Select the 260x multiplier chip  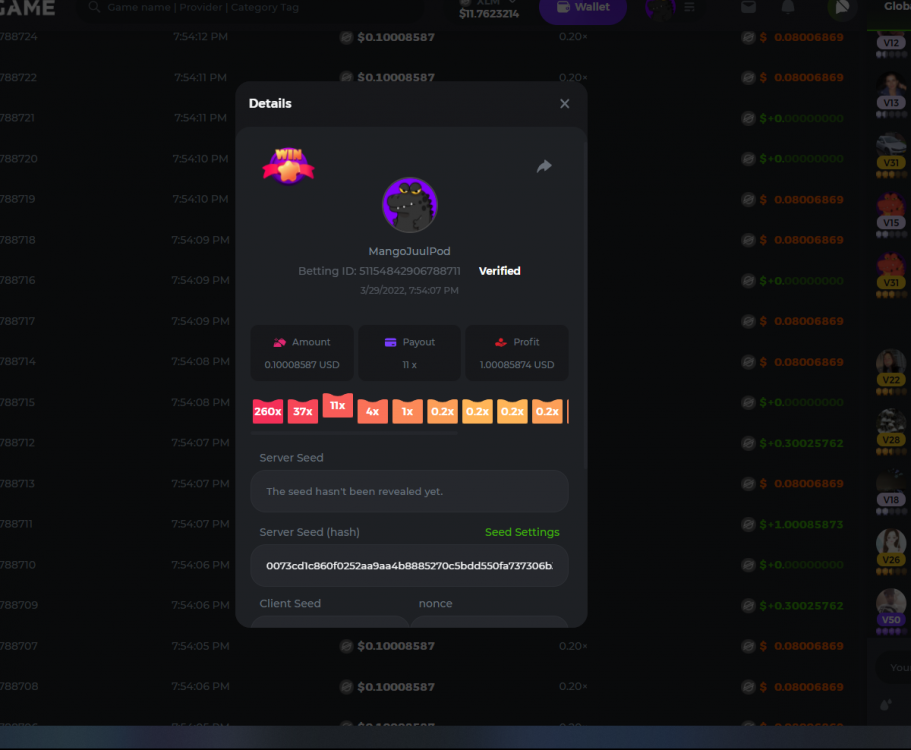coord(267,411)
